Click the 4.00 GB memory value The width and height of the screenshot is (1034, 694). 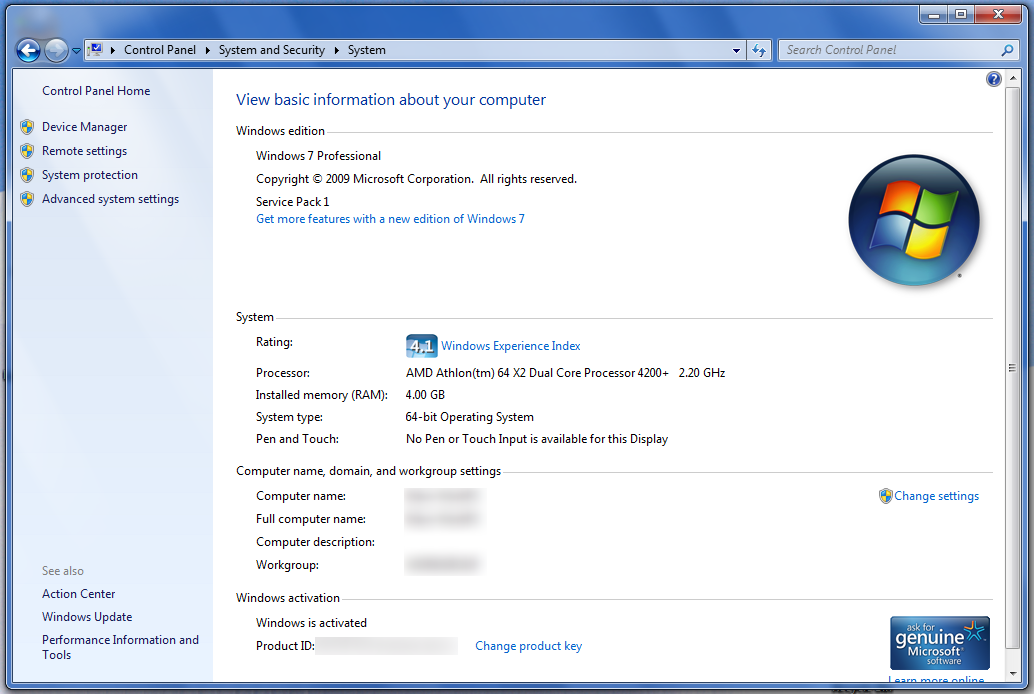pos(425,394)
